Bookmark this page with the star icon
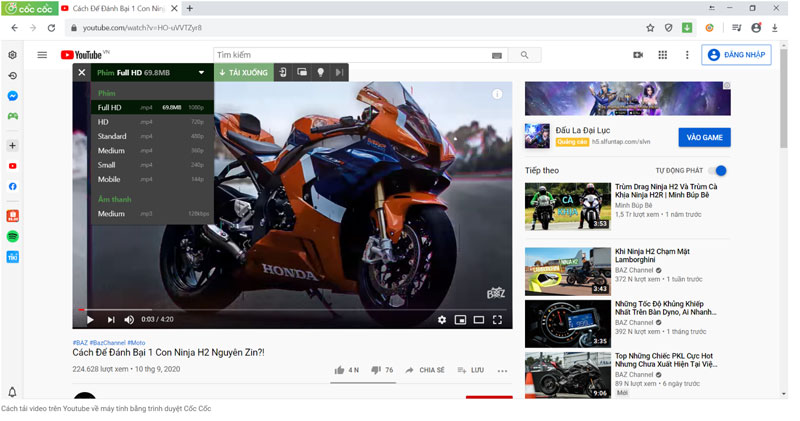This screenshot has height=421, width=800. (650, 28)
